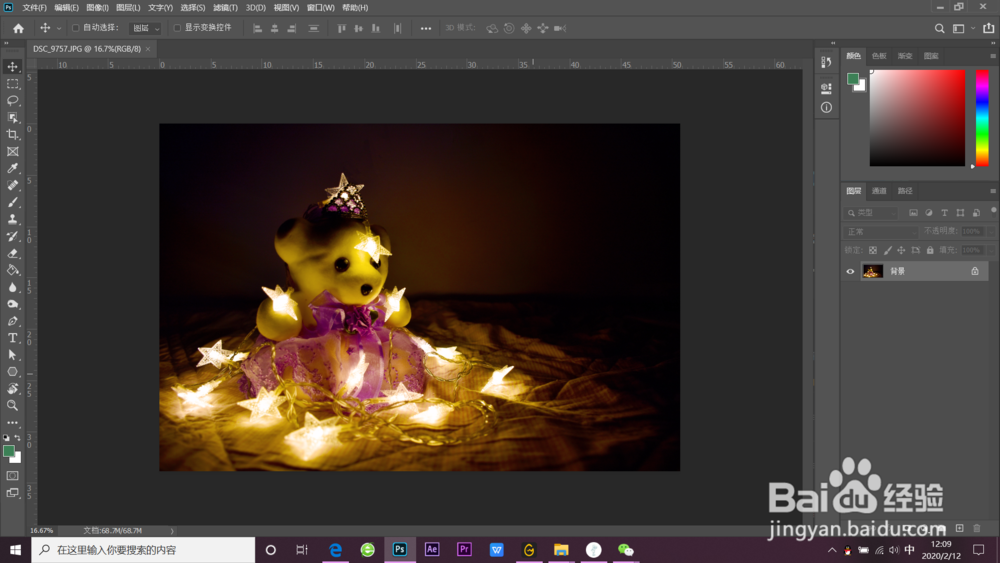Click the Share icon at top right

click(989, 28)
